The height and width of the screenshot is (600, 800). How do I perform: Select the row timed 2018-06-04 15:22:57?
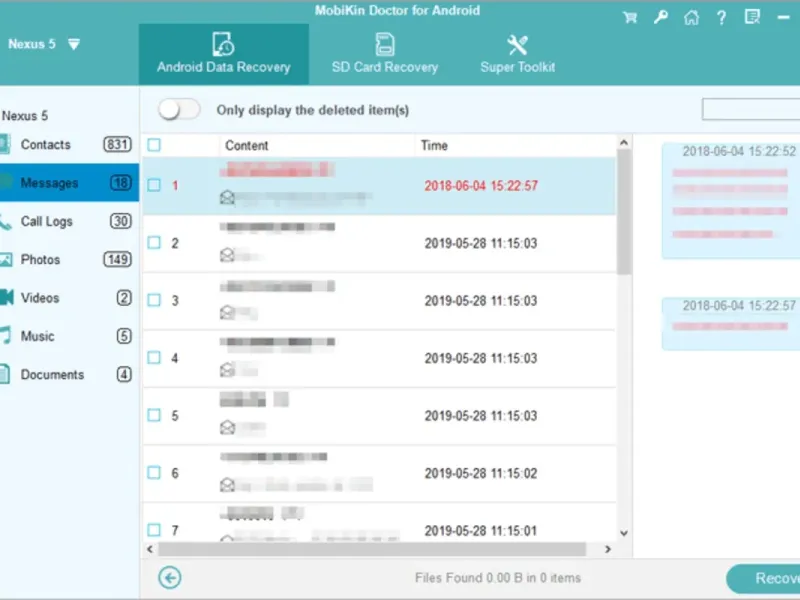tap(379, 186)
